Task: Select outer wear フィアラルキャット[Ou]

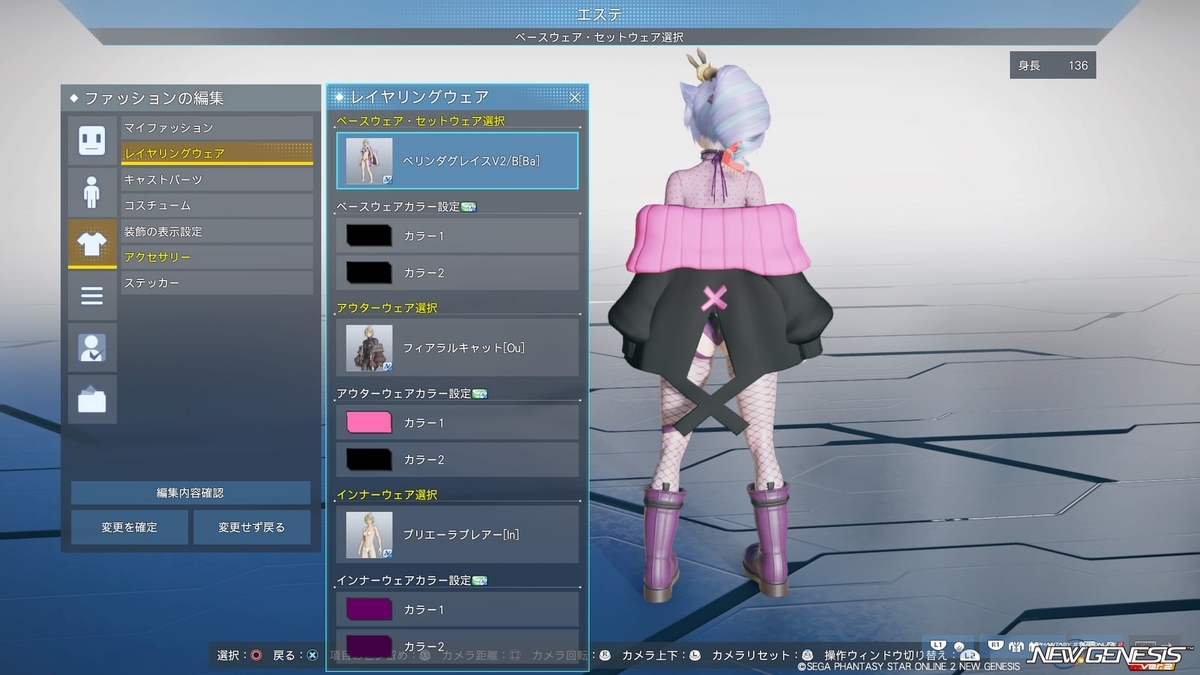Action: [458, 348]
